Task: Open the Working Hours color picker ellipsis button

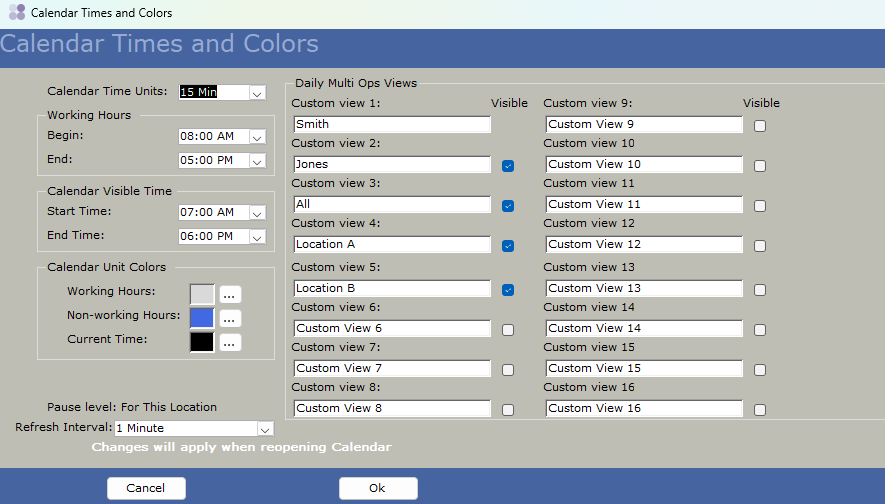Action: click(x=230, y=294)
